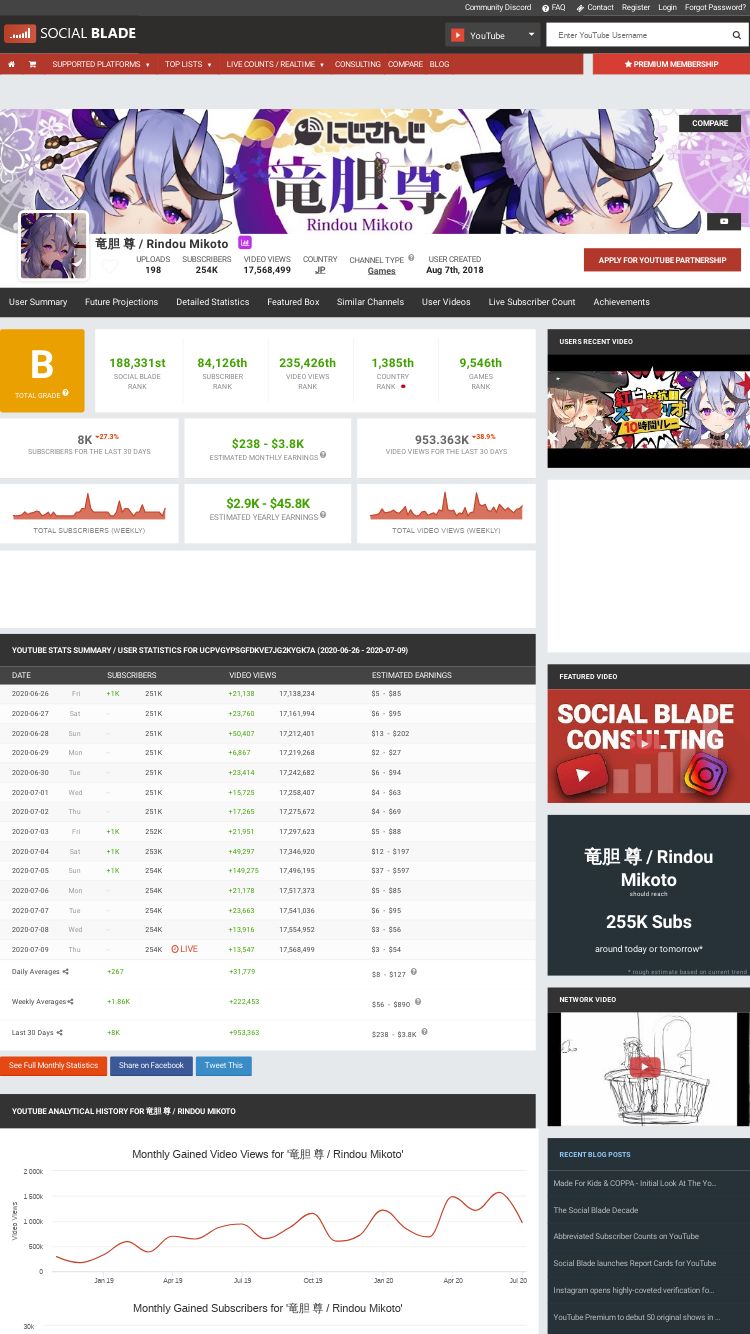Image resolution: width=750 pixels, height=1334 pixels.
Task: Click the Games channel type link
Action: [x=381, y=271]
